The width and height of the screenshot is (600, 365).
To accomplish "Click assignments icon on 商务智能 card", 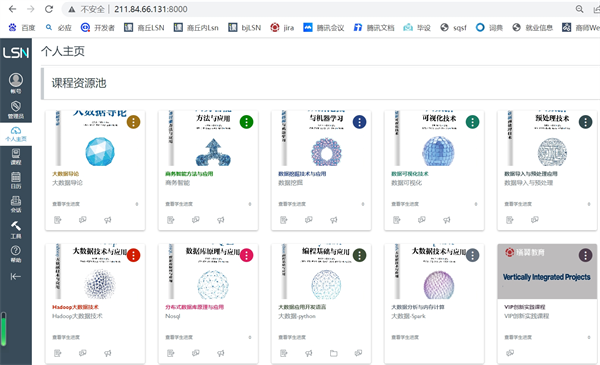I will [171, 220].
